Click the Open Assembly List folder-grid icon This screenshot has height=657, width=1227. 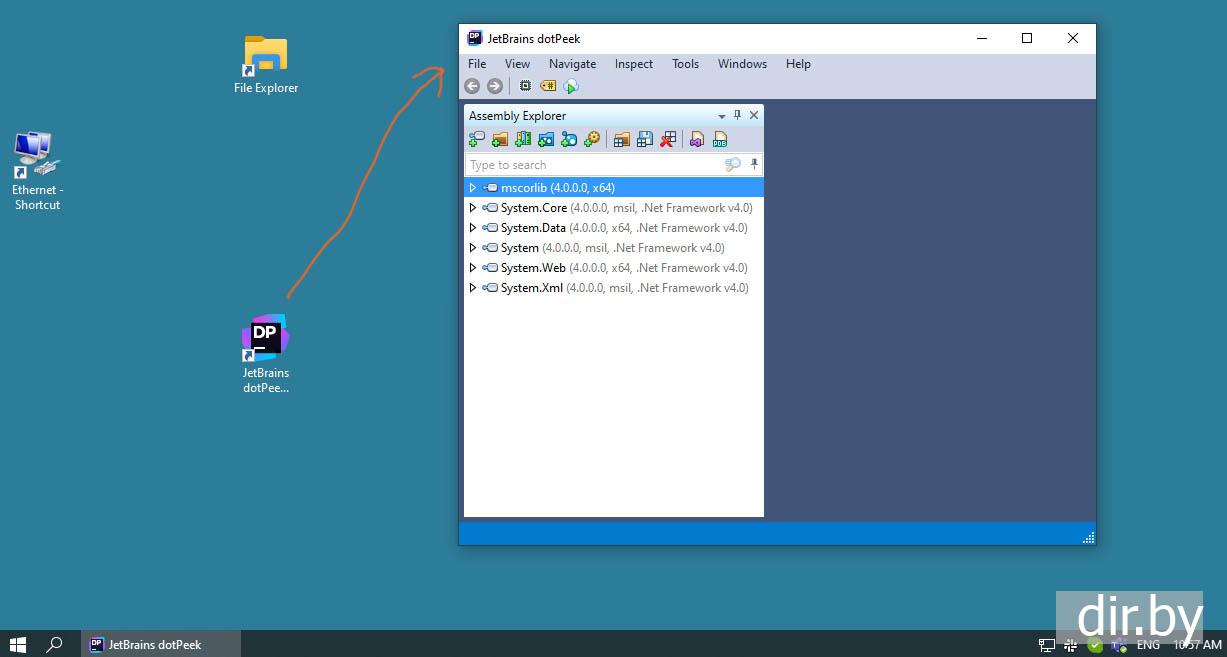click(x=622, y=139)
